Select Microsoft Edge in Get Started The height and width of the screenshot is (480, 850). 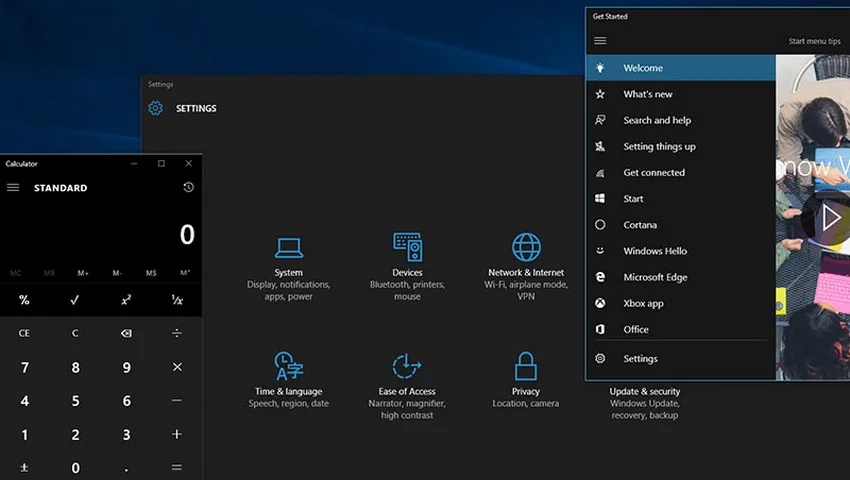tap(681, 277)
